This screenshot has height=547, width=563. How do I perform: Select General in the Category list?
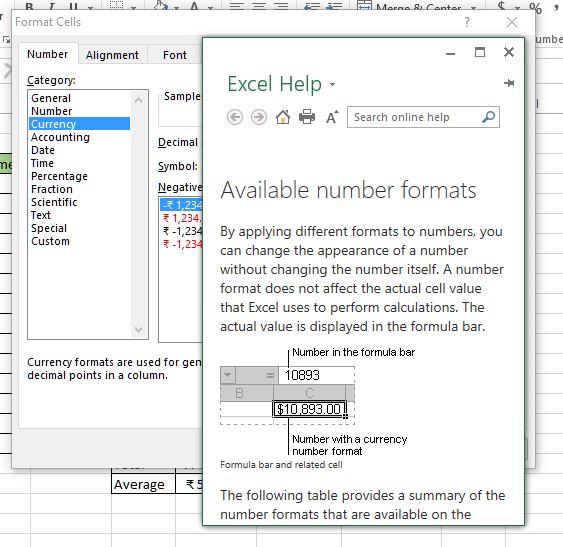79,98
